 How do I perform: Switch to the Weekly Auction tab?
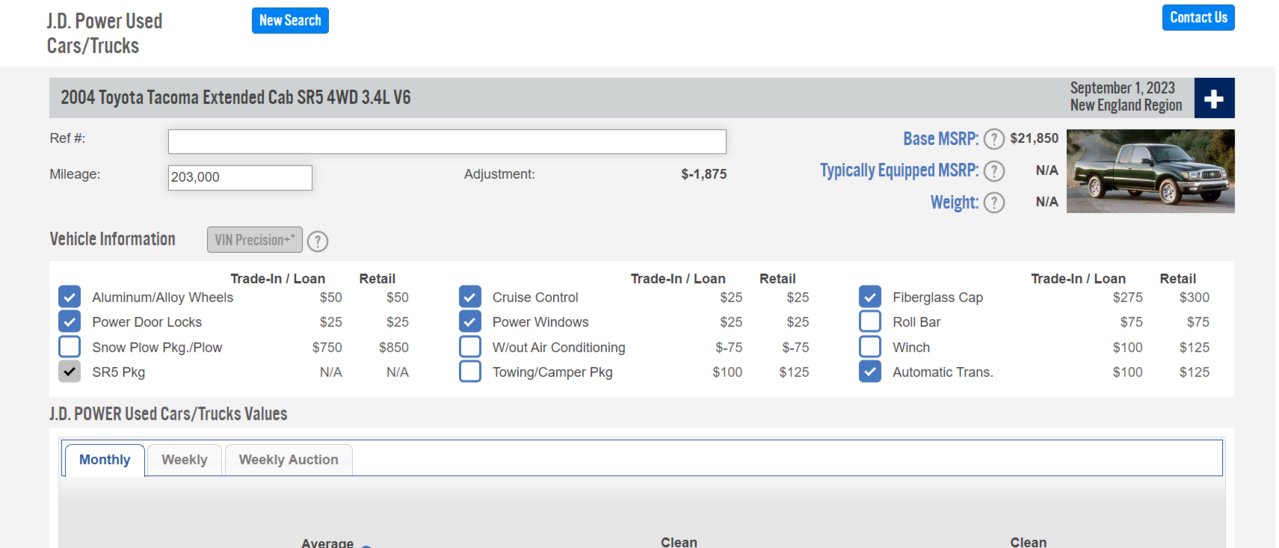pos(288,460)
